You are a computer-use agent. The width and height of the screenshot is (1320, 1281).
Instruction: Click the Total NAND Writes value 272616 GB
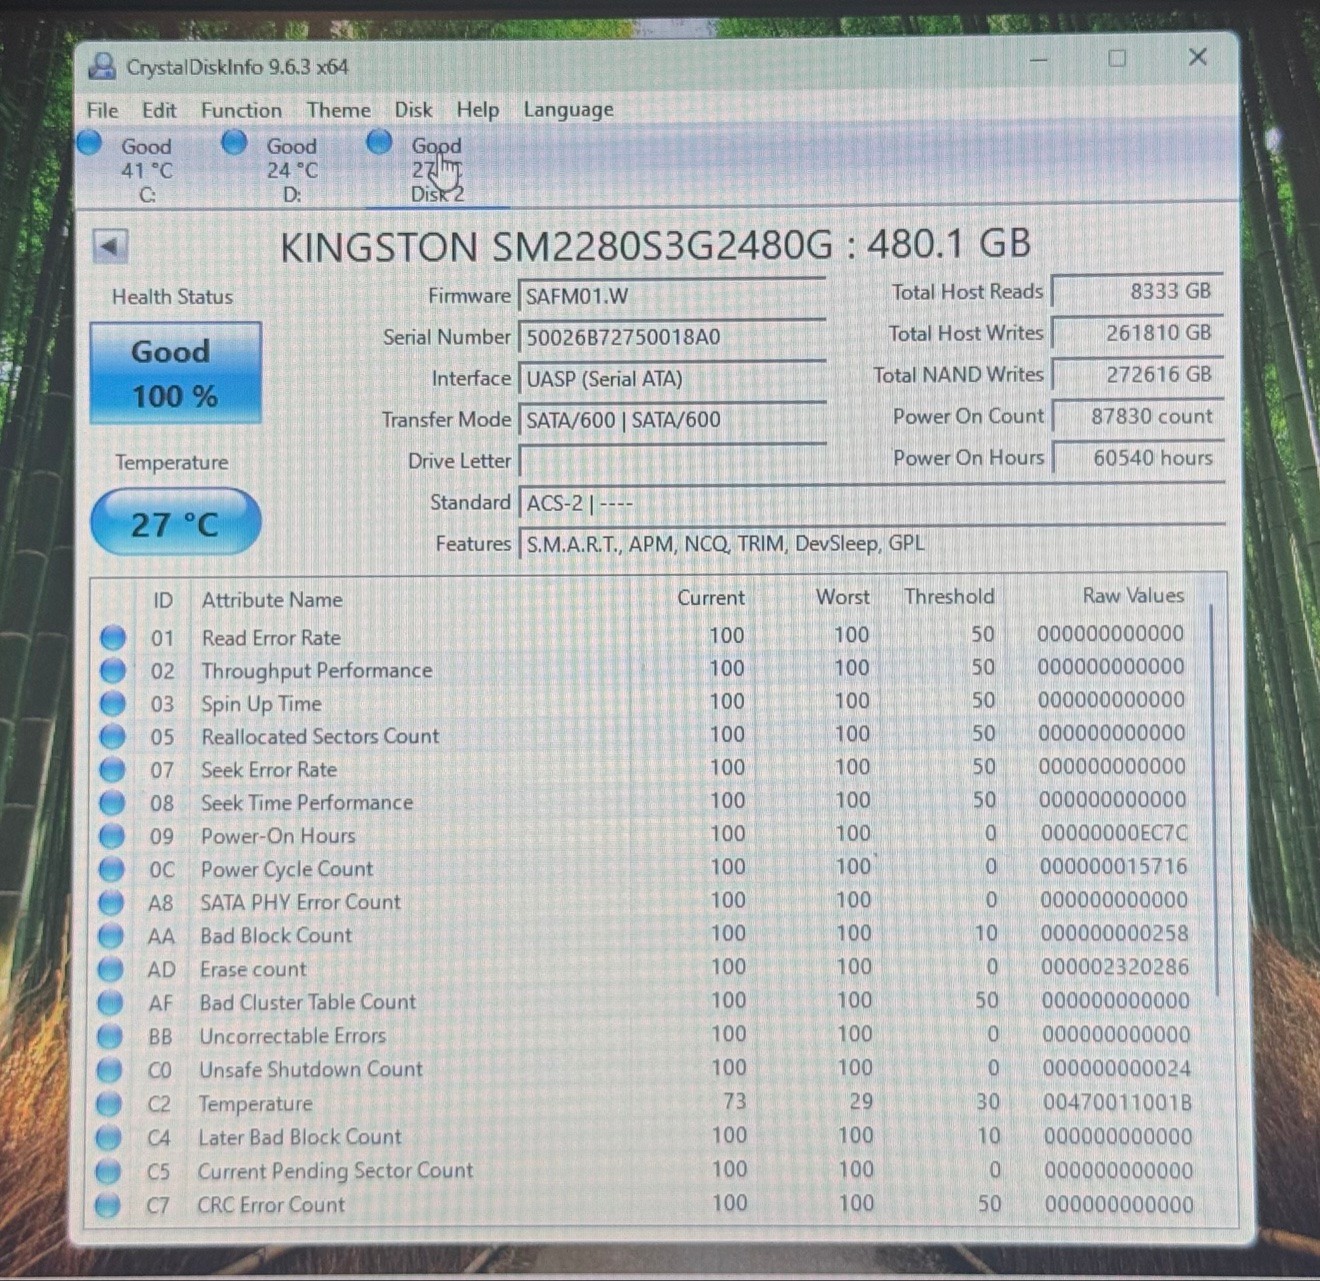pos(1137,374)
